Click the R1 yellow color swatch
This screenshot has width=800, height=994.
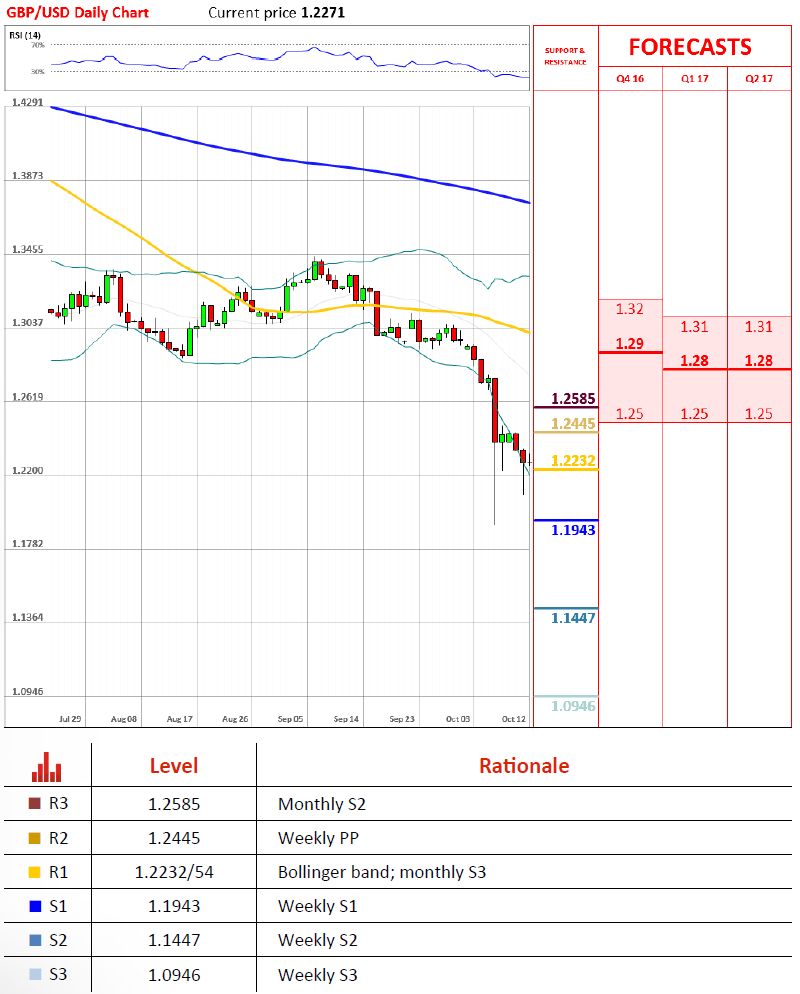(35, 872)
